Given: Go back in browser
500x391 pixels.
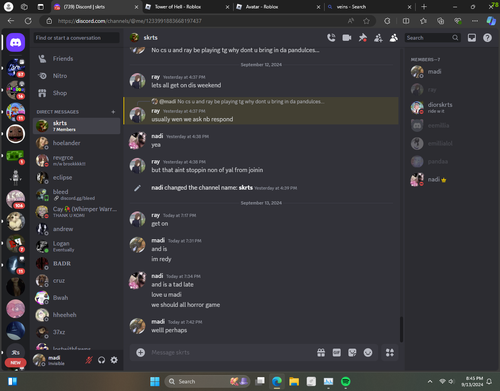Looking at the screenshot, I should (11, 21).
